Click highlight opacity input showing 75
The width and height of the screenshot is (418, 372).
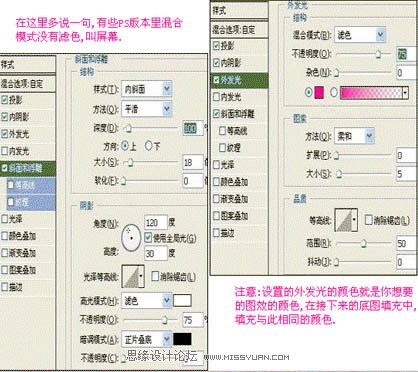coord(193,320)
